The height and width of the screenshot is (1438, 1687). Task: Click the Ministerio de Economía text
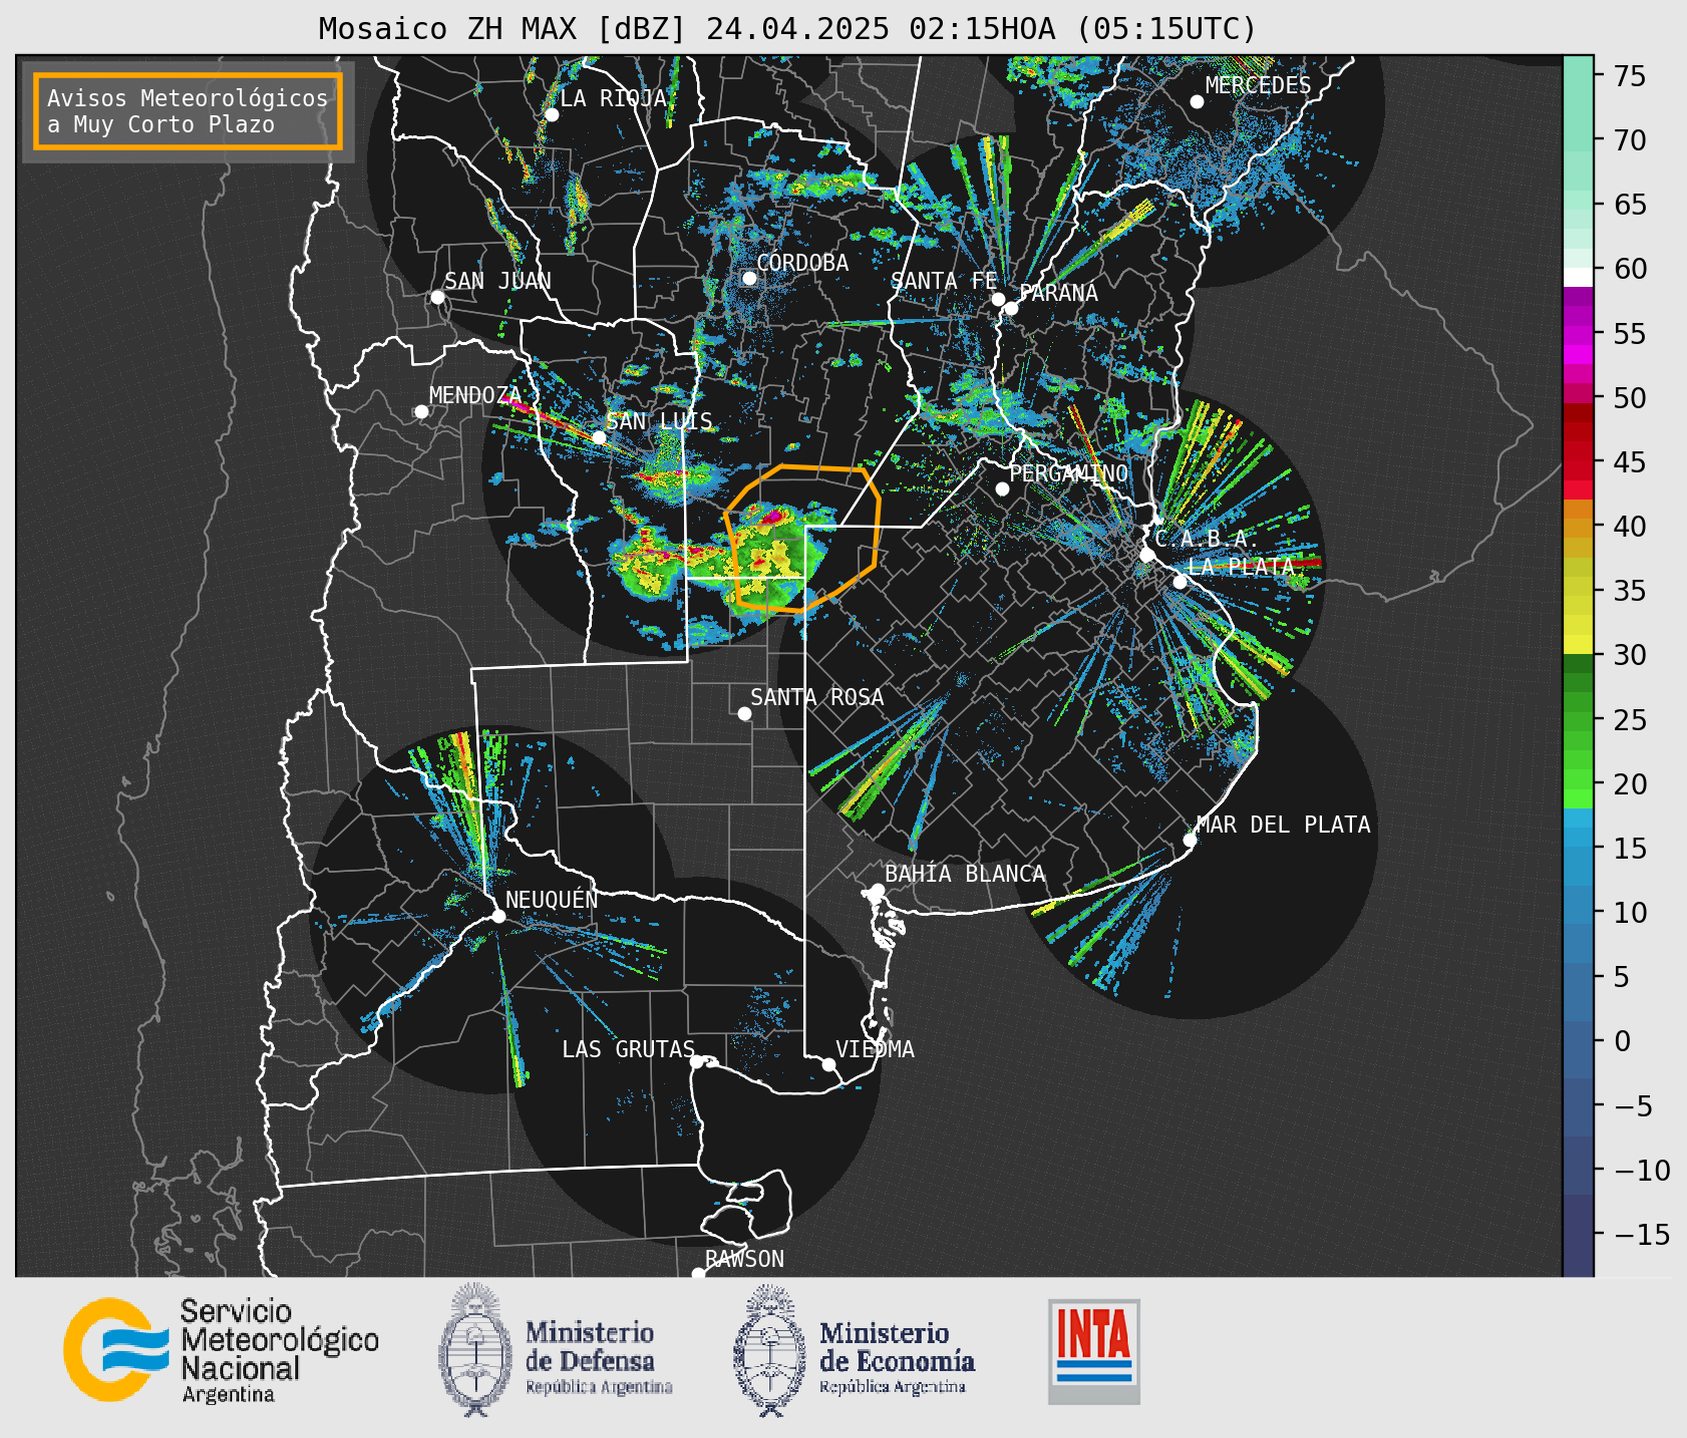[897, 1347]
